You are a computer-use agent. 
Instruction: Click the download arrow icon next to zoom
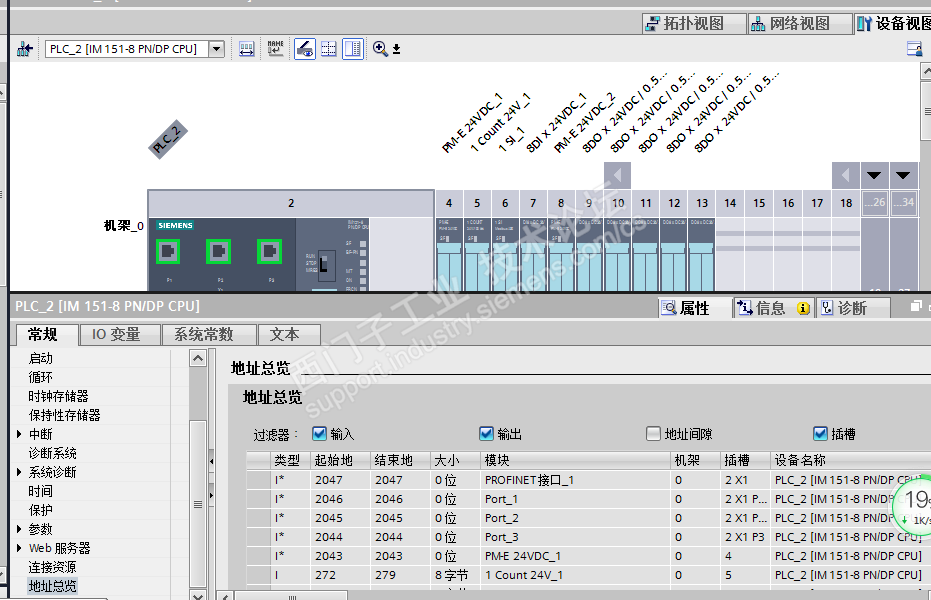pos(397,49)
